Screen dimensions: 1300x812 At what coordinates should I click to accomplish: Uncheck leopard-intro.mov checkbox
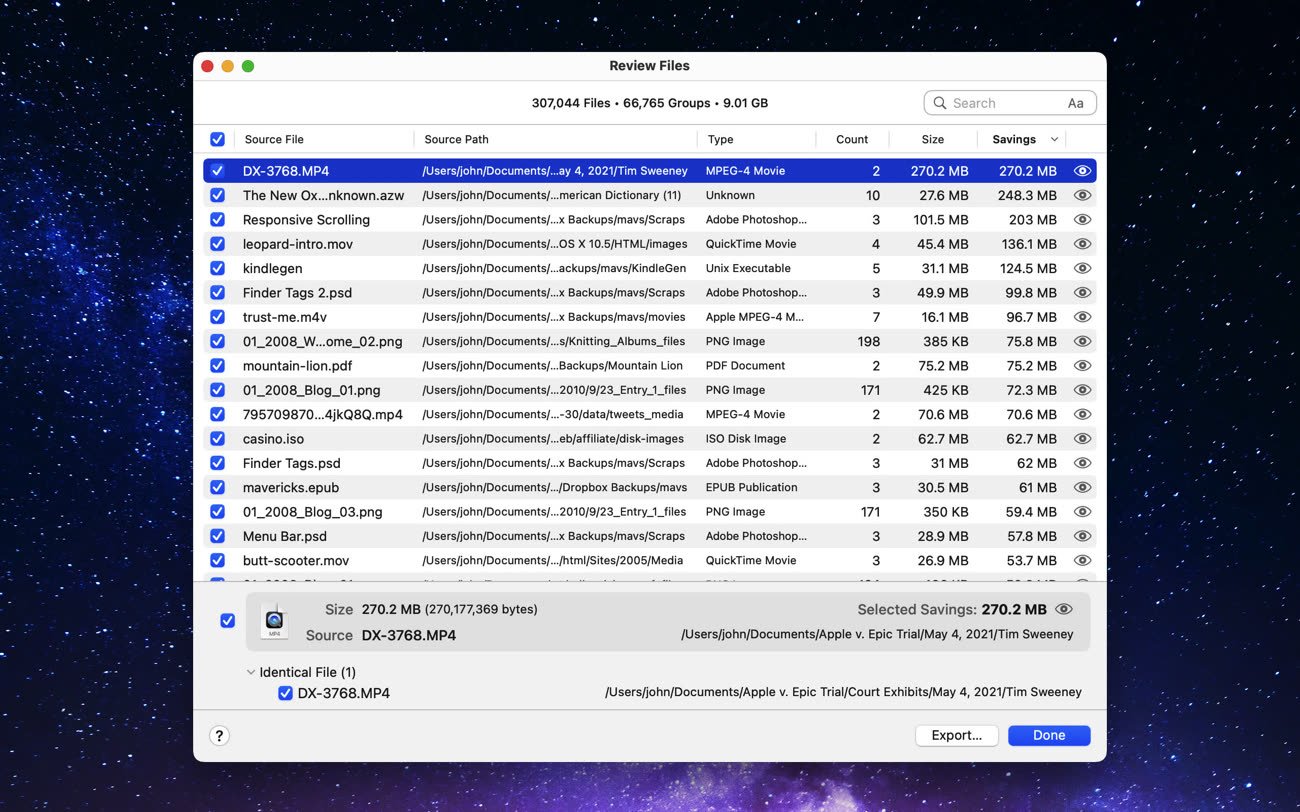point(217,244)
